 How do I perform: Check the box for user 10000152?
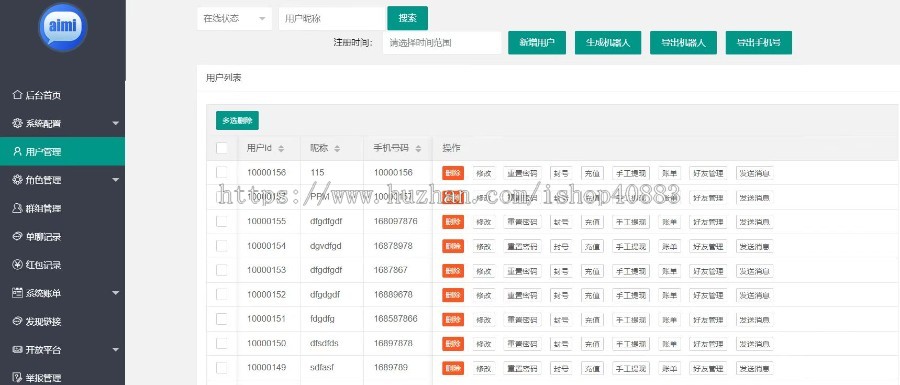tap(222, 294)
